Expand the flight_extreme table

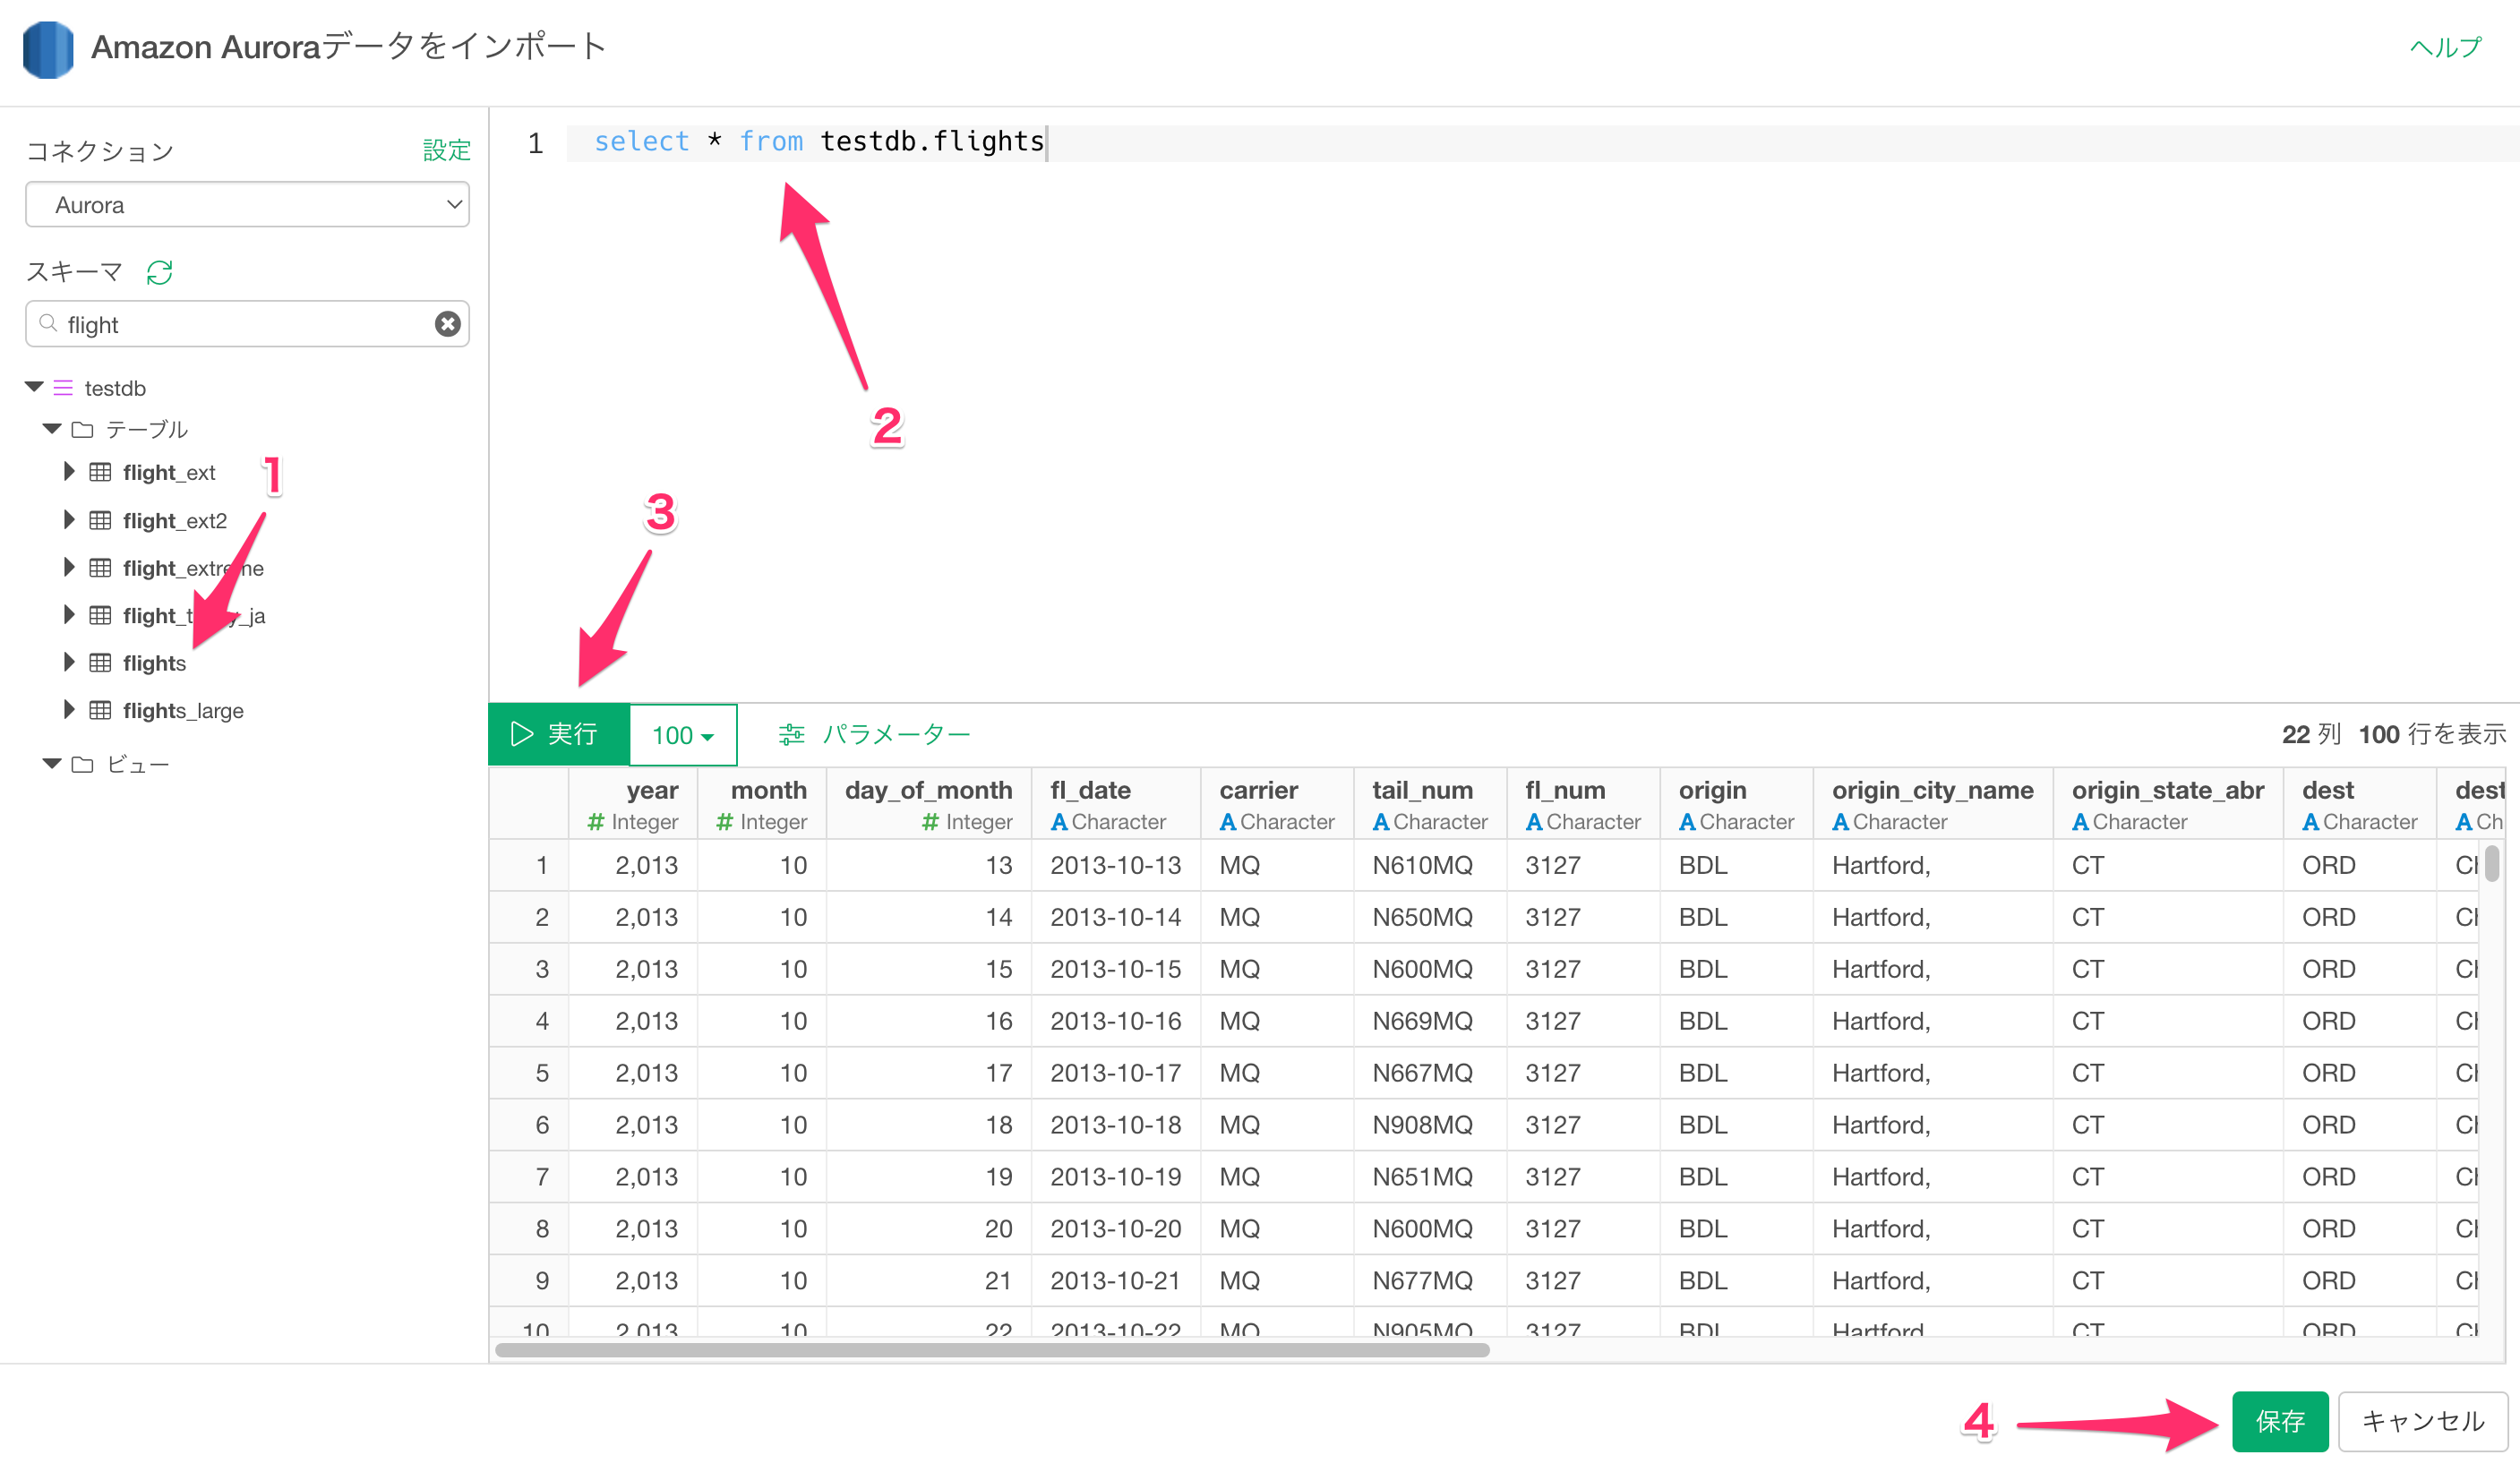click(x=69, y=567)
